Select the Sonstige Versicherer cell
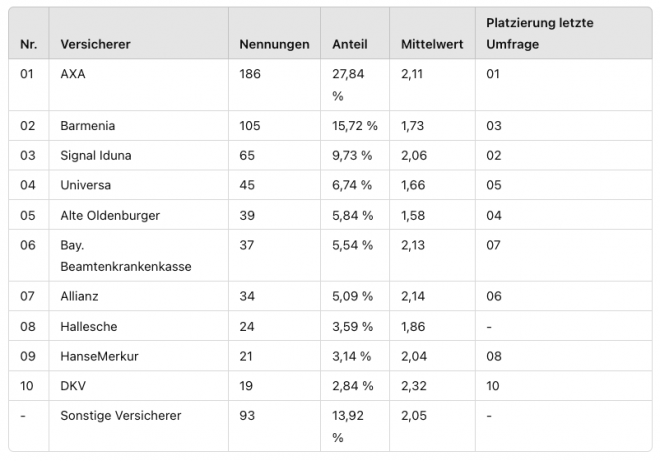The height and width of the screenshot is (461, 660). click(x=120, y=416)
